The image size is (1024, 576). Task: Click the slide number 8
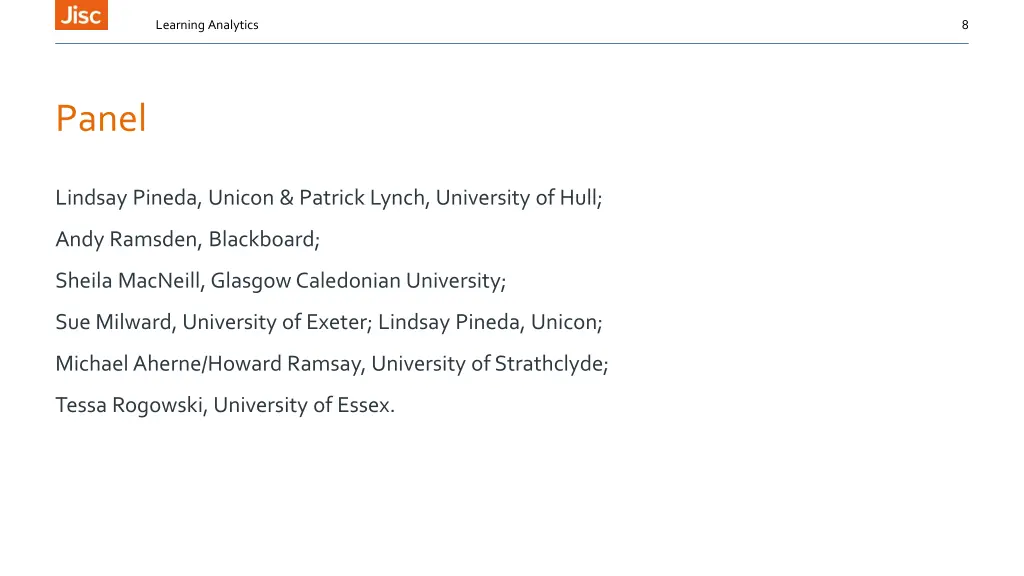click(x=965, y=25)
